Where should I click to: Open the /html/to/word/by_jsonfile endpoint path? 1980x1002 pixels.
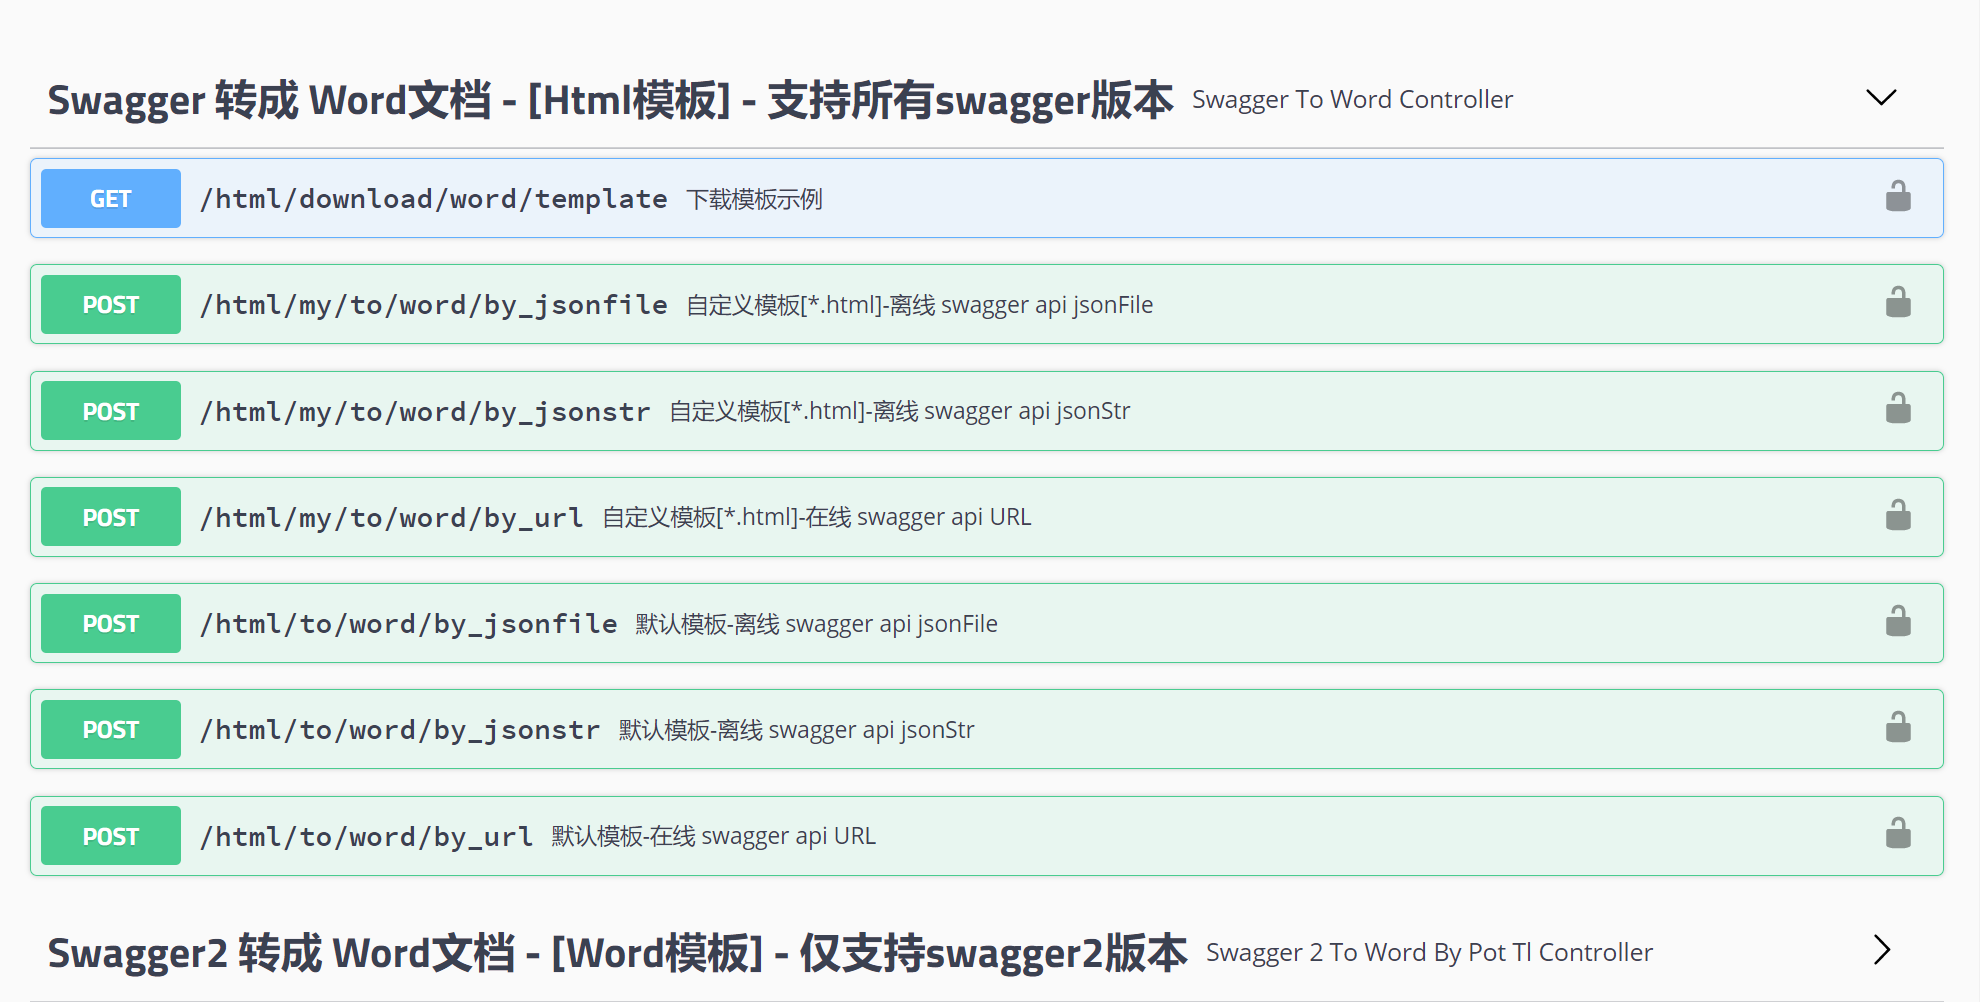pyautogui.click(x=408, y=624)
